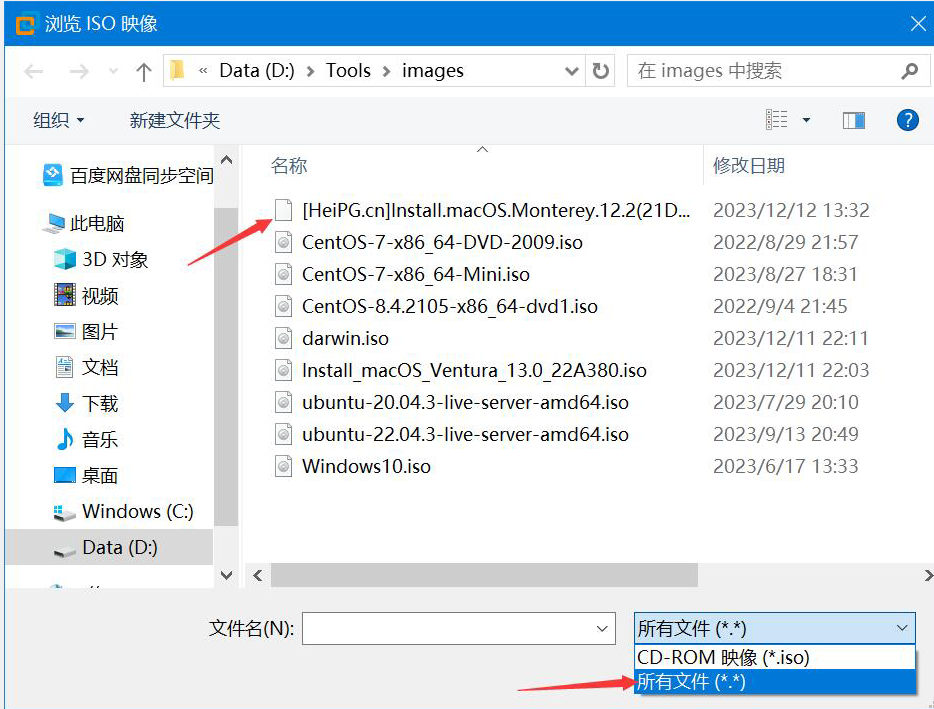934x709 pixels.
Task: Refresh the images folder listing
Action: 600,71
